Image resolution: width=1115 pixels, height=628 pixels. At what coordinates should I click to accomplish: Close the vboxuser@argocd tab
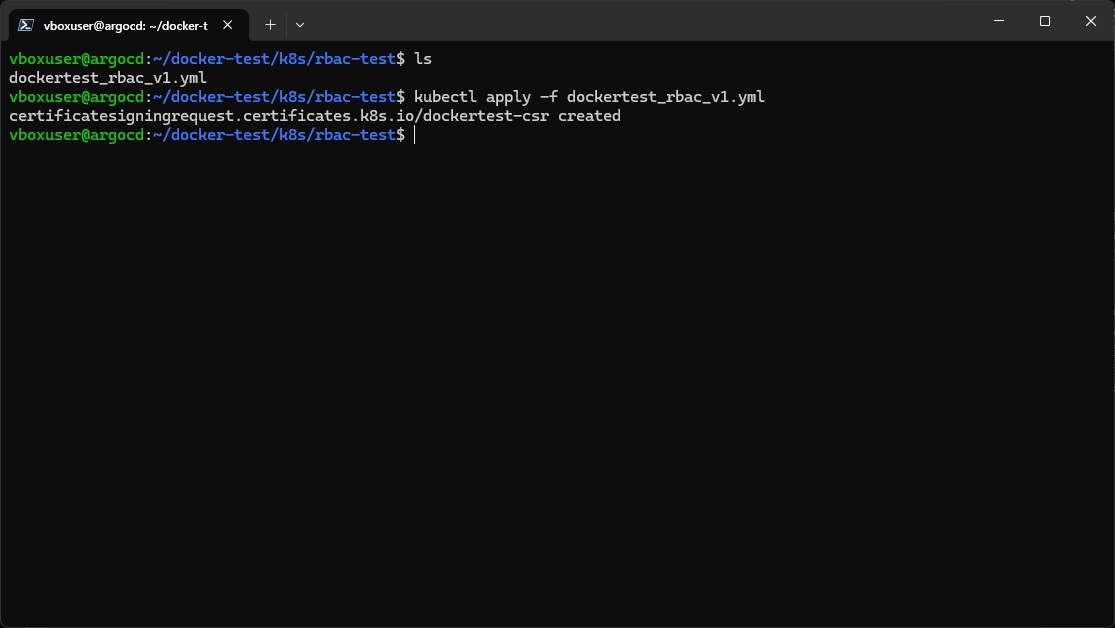[x=228, y=25]
